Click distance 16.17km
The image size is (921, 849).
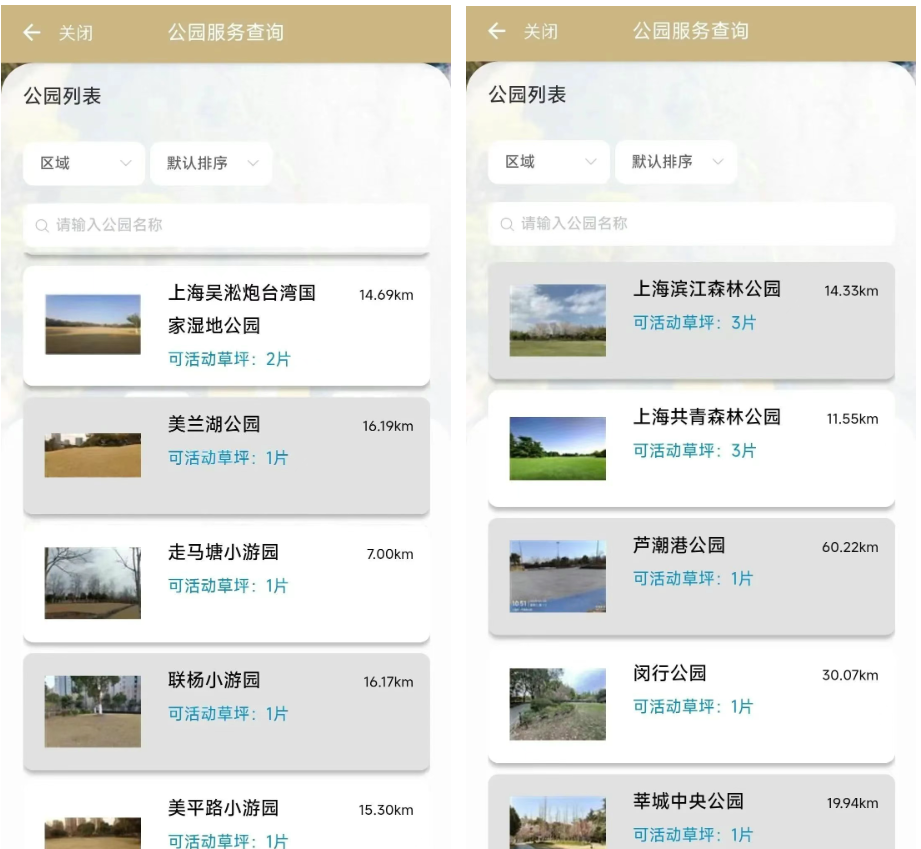coord(388,682)
